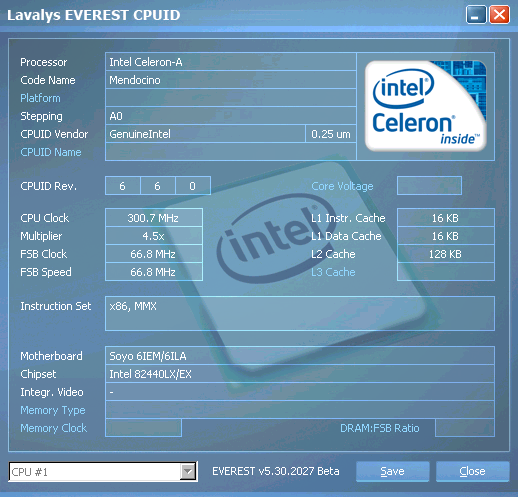The width and height of the screenshot is (518, 497).
Task: Click the dropdown arrow beside CPU #1
Action: (x=188, y=472)
